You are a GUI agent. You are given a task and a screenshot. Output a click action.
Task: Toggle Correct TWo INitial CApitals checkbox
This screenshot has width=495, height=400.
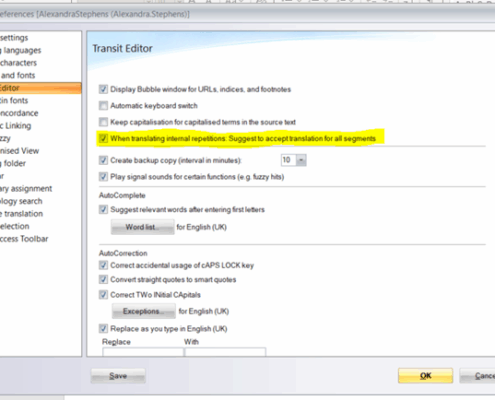pos(103,295)
